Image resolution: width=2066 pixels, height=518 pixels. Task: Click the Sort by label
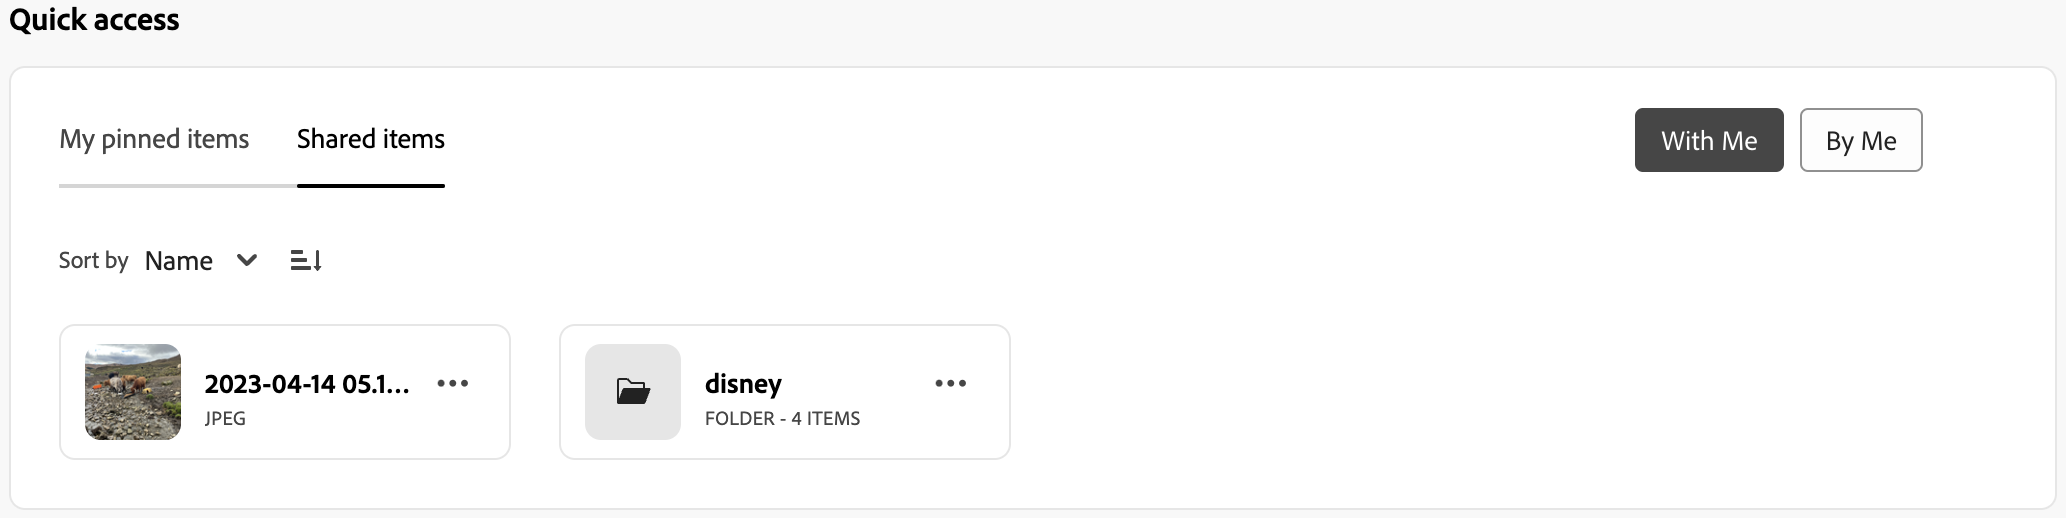93,261
